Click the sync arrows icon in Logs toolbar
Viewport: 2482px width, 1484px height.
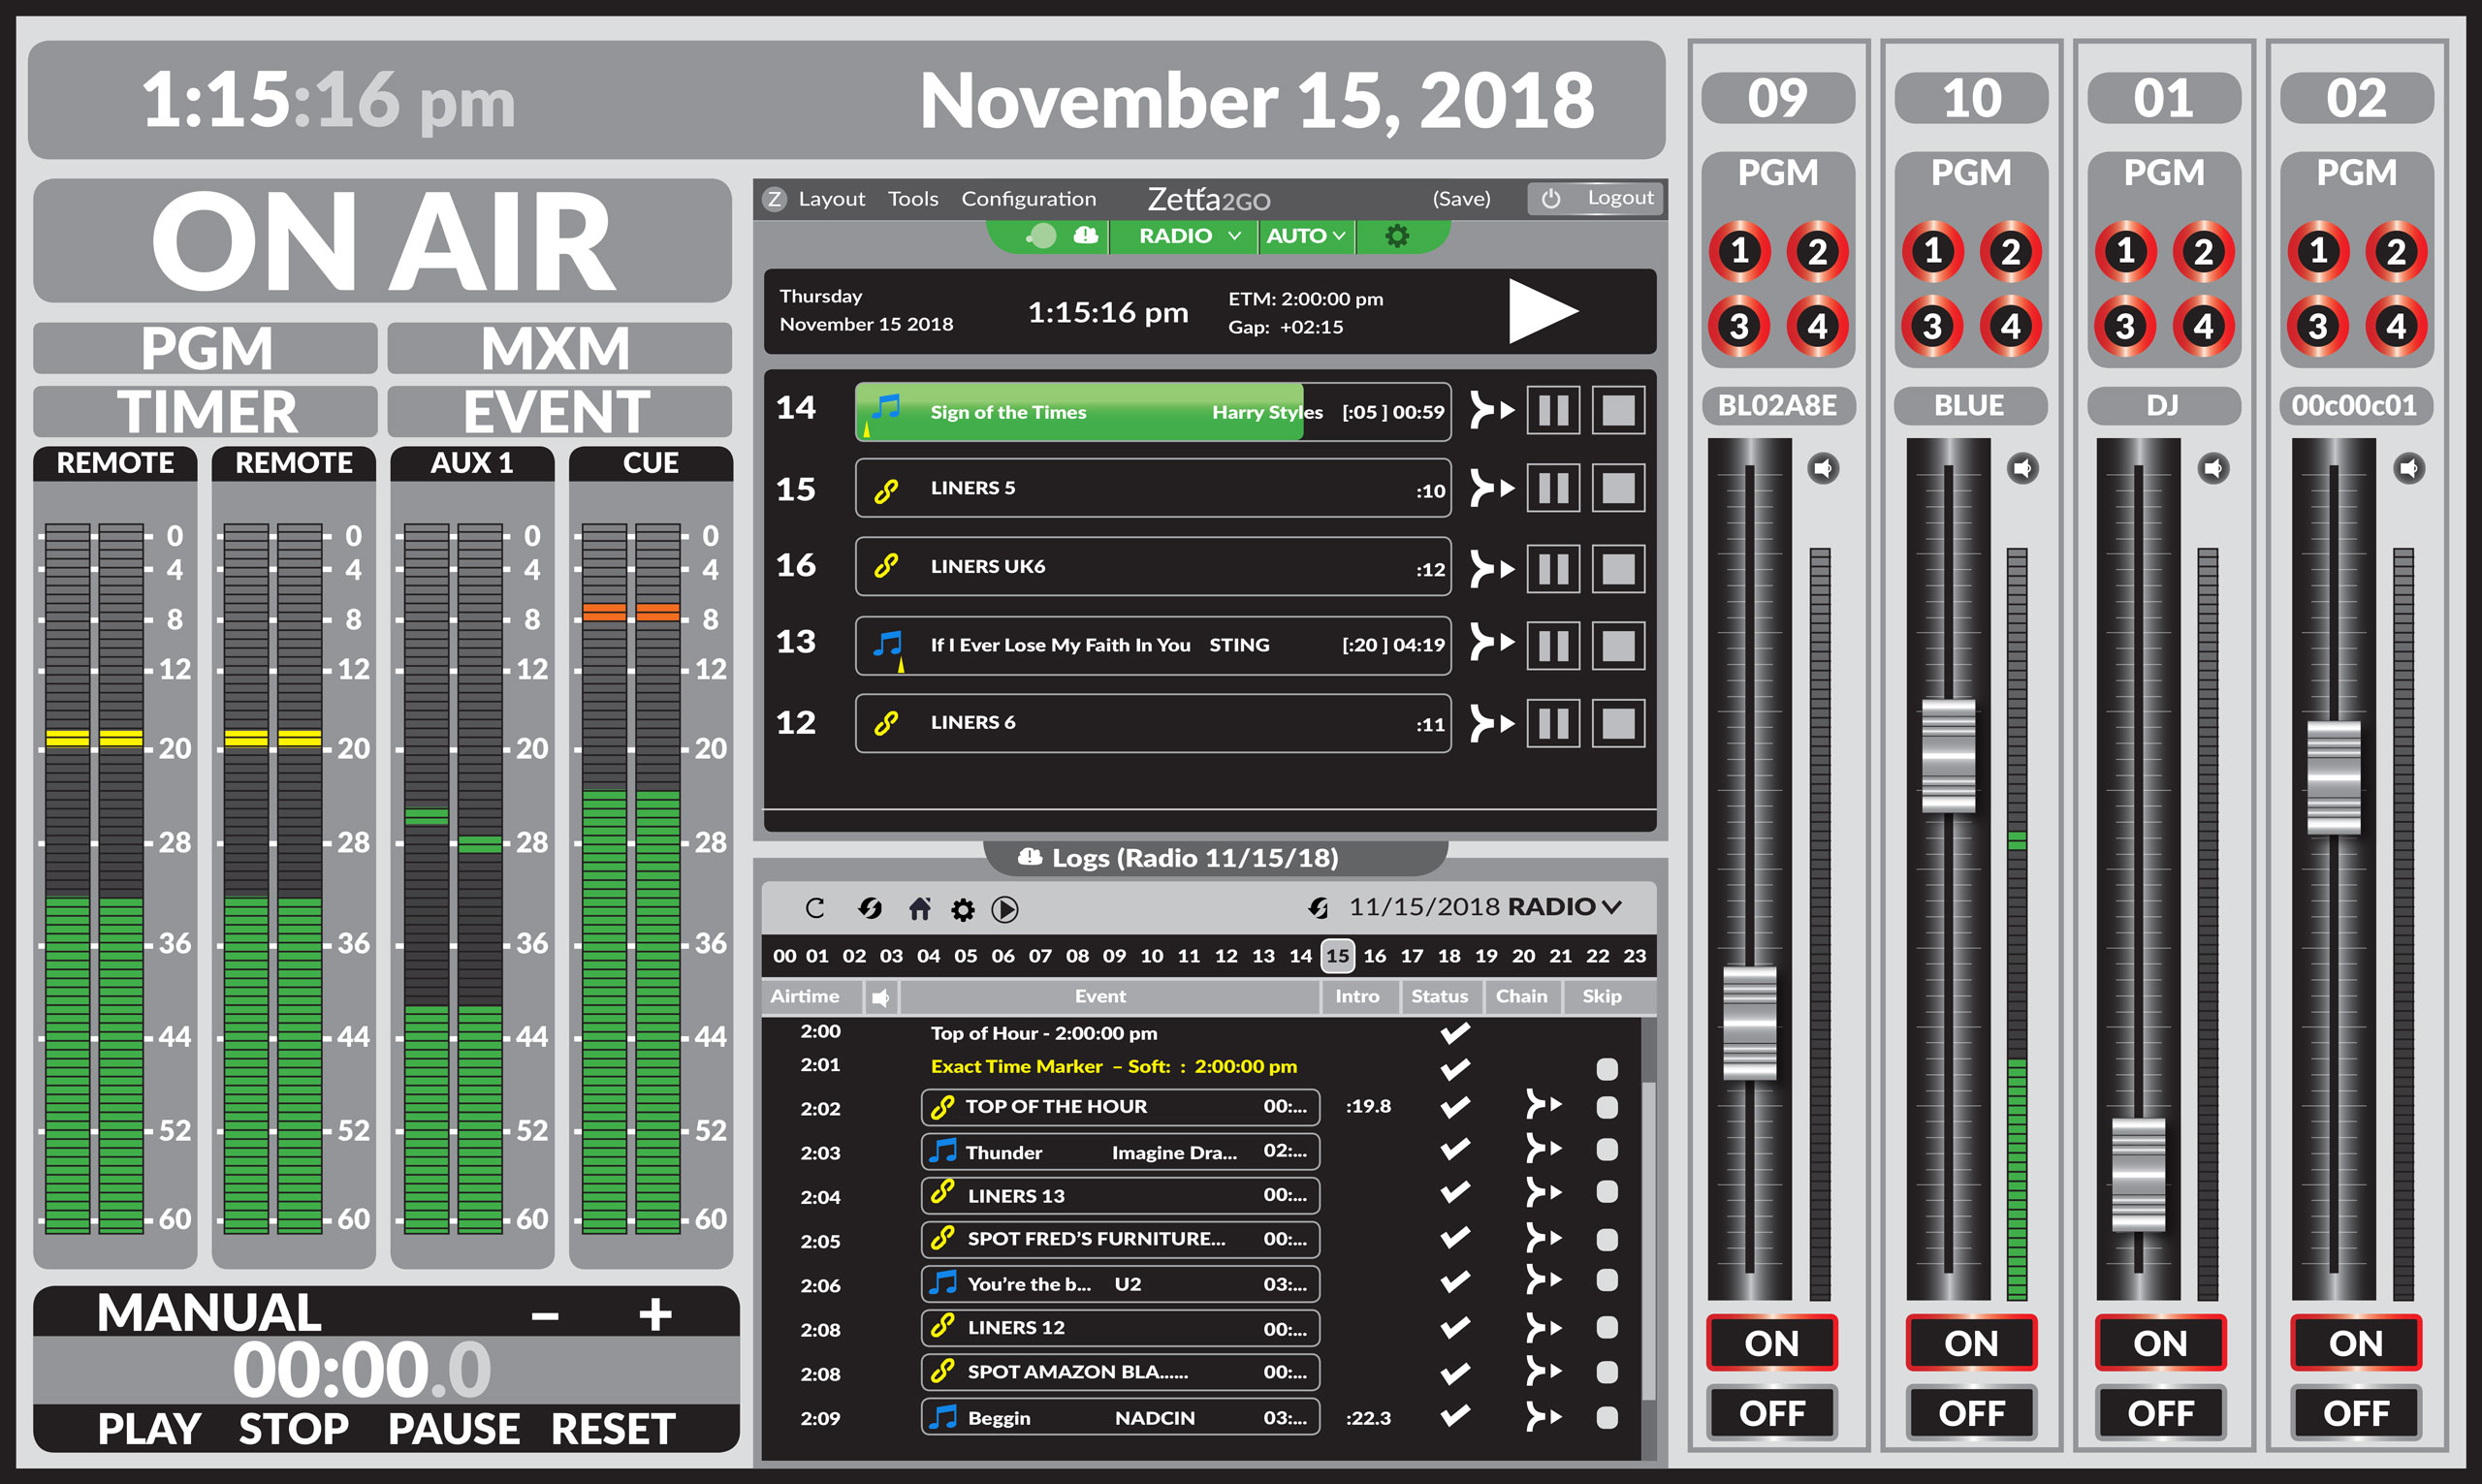click(870, 908)
